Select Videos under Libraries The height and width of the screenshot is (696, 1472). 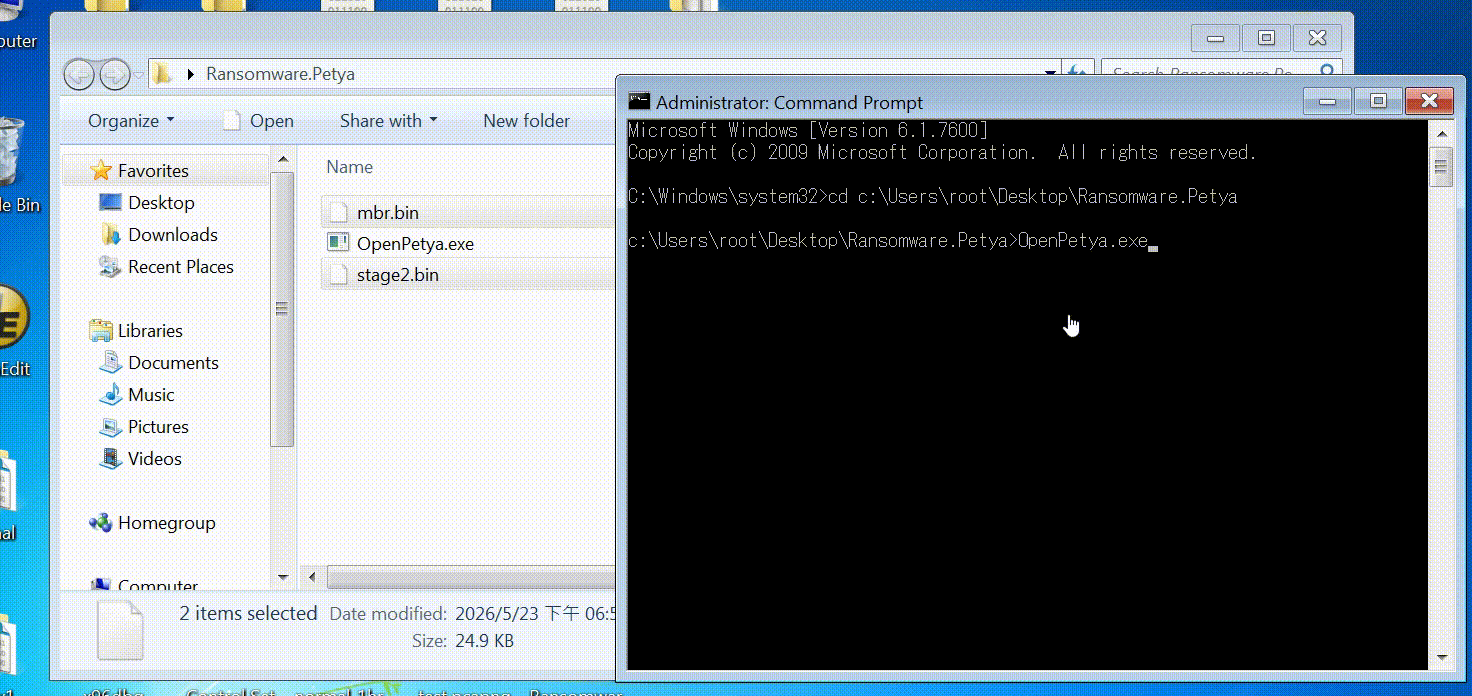click(x=155, y=459)
